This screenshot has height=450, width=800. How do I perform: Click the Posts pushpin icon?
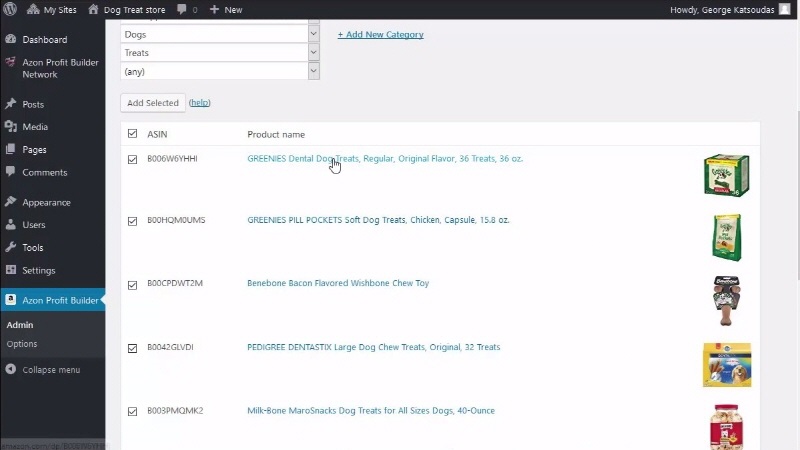[x=11, y=104]
